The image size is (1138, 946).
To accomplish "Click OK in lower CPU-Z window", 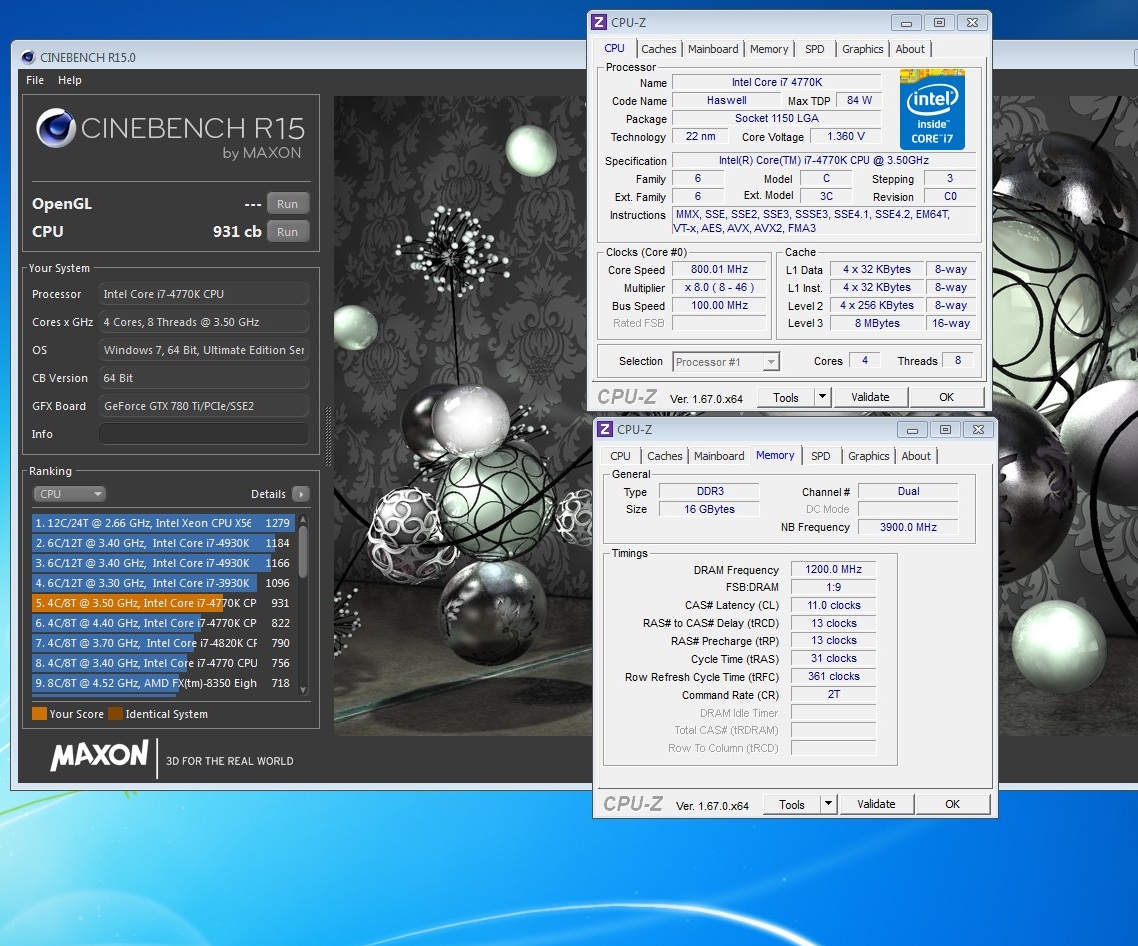I will pyautogui.click(x=952, y=804).
